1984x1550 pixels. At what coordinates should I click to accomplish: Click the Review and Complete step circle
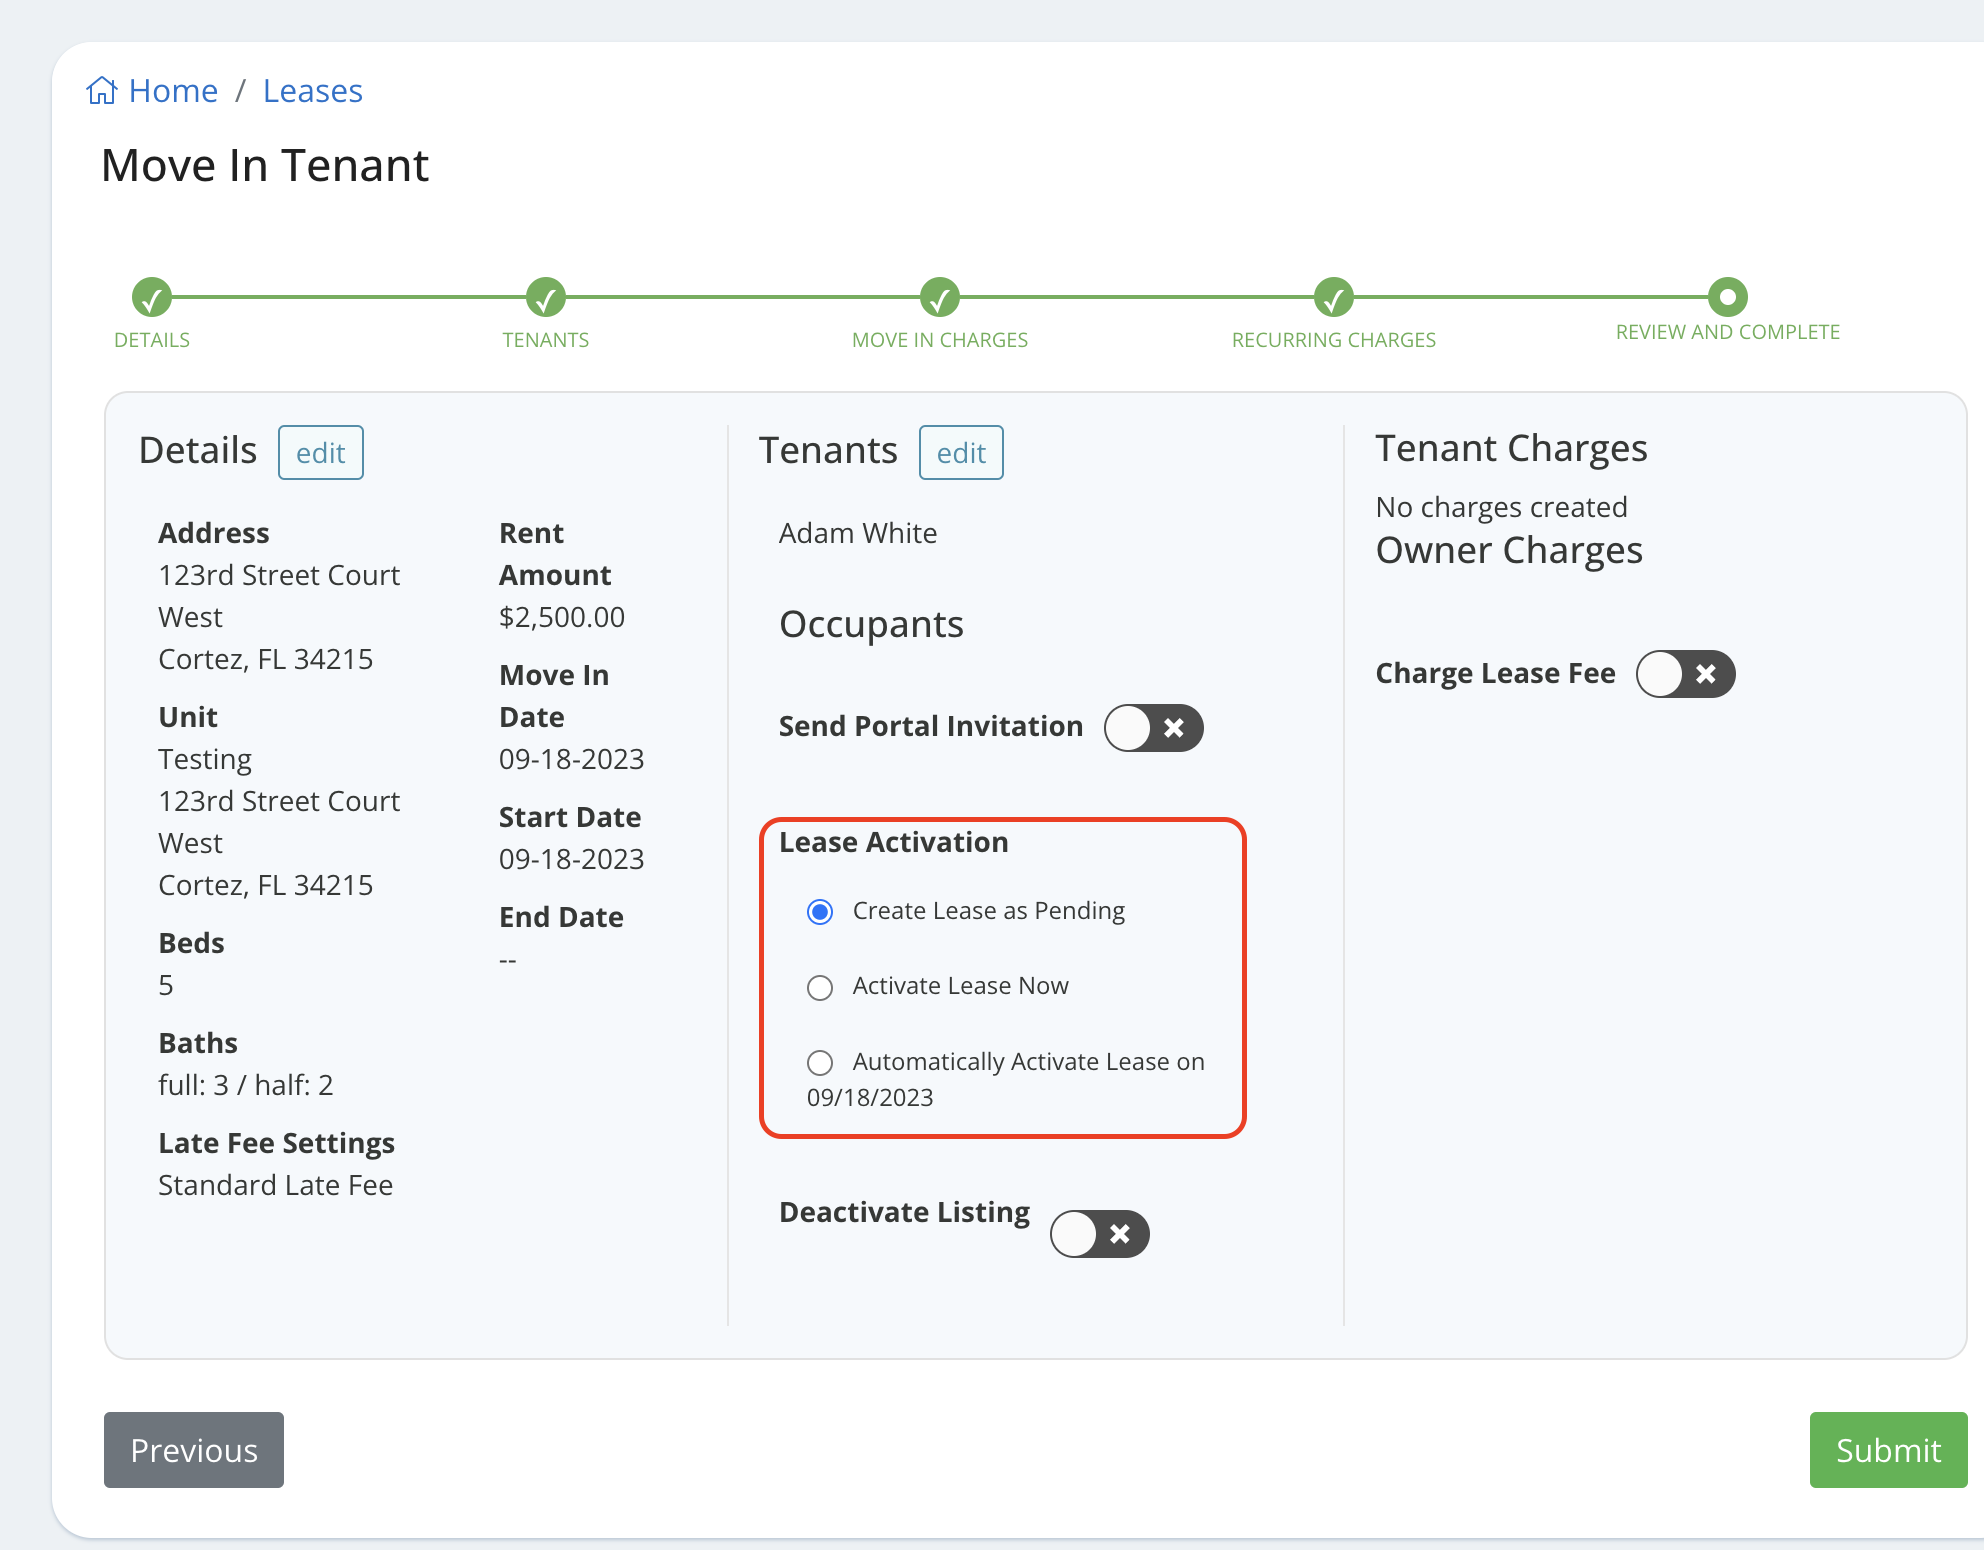(x=1726, y=297)
